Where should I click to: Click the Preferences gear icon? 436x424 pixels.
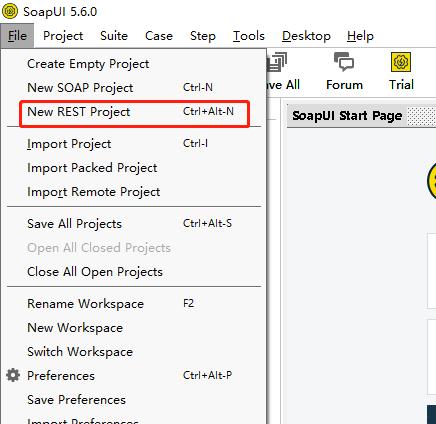(x=13, y=375)
